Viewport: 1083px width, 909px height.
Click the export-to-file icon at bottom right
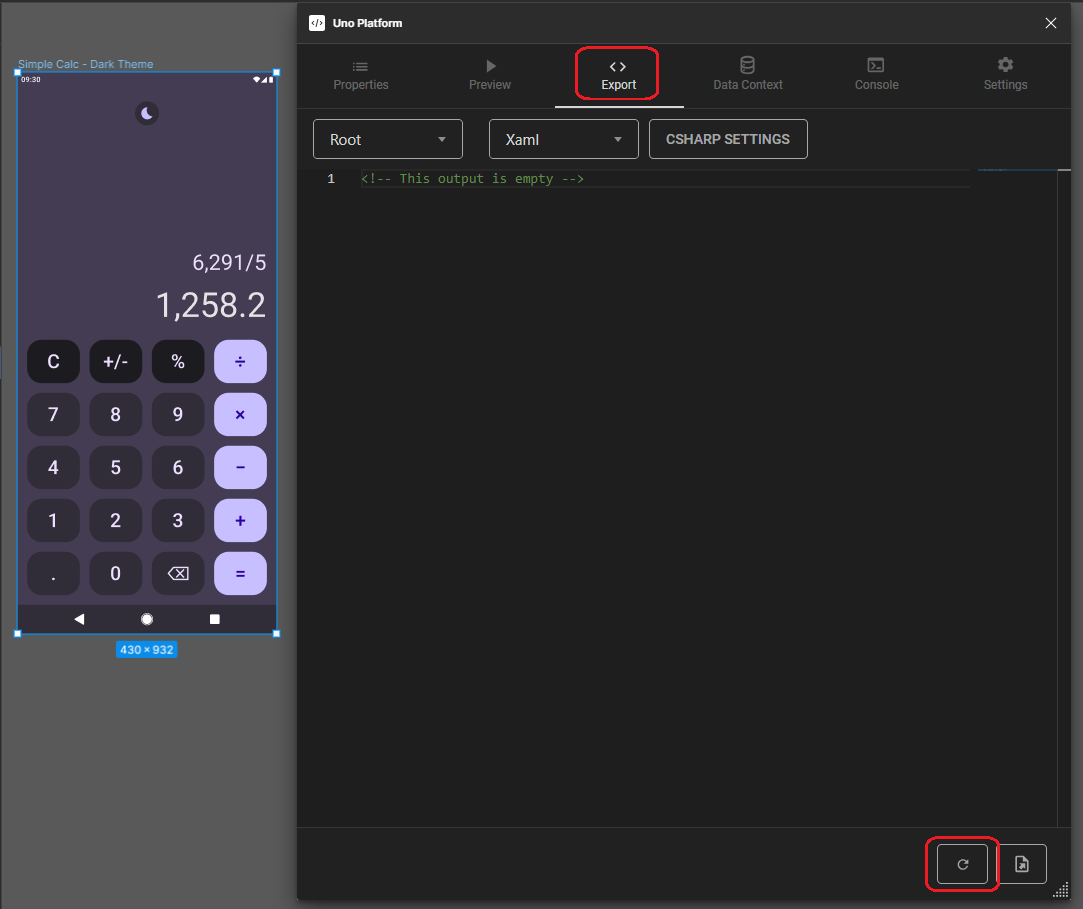1022,863
